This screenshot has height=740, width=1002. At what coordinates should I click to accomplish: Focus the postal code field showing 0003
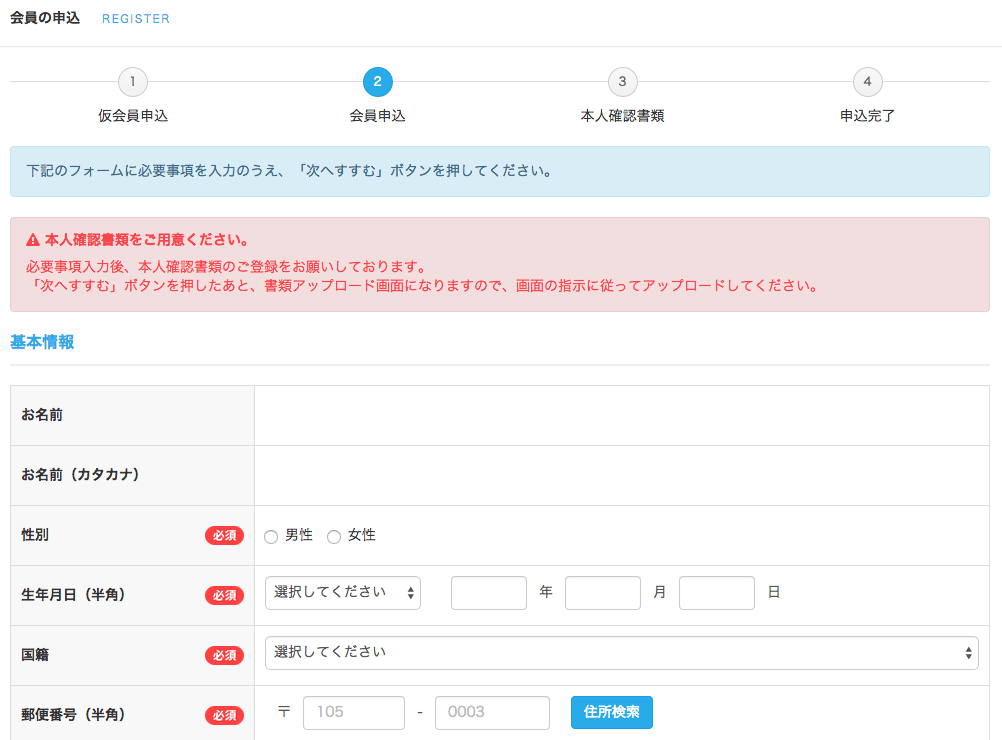tap(492, 713)
